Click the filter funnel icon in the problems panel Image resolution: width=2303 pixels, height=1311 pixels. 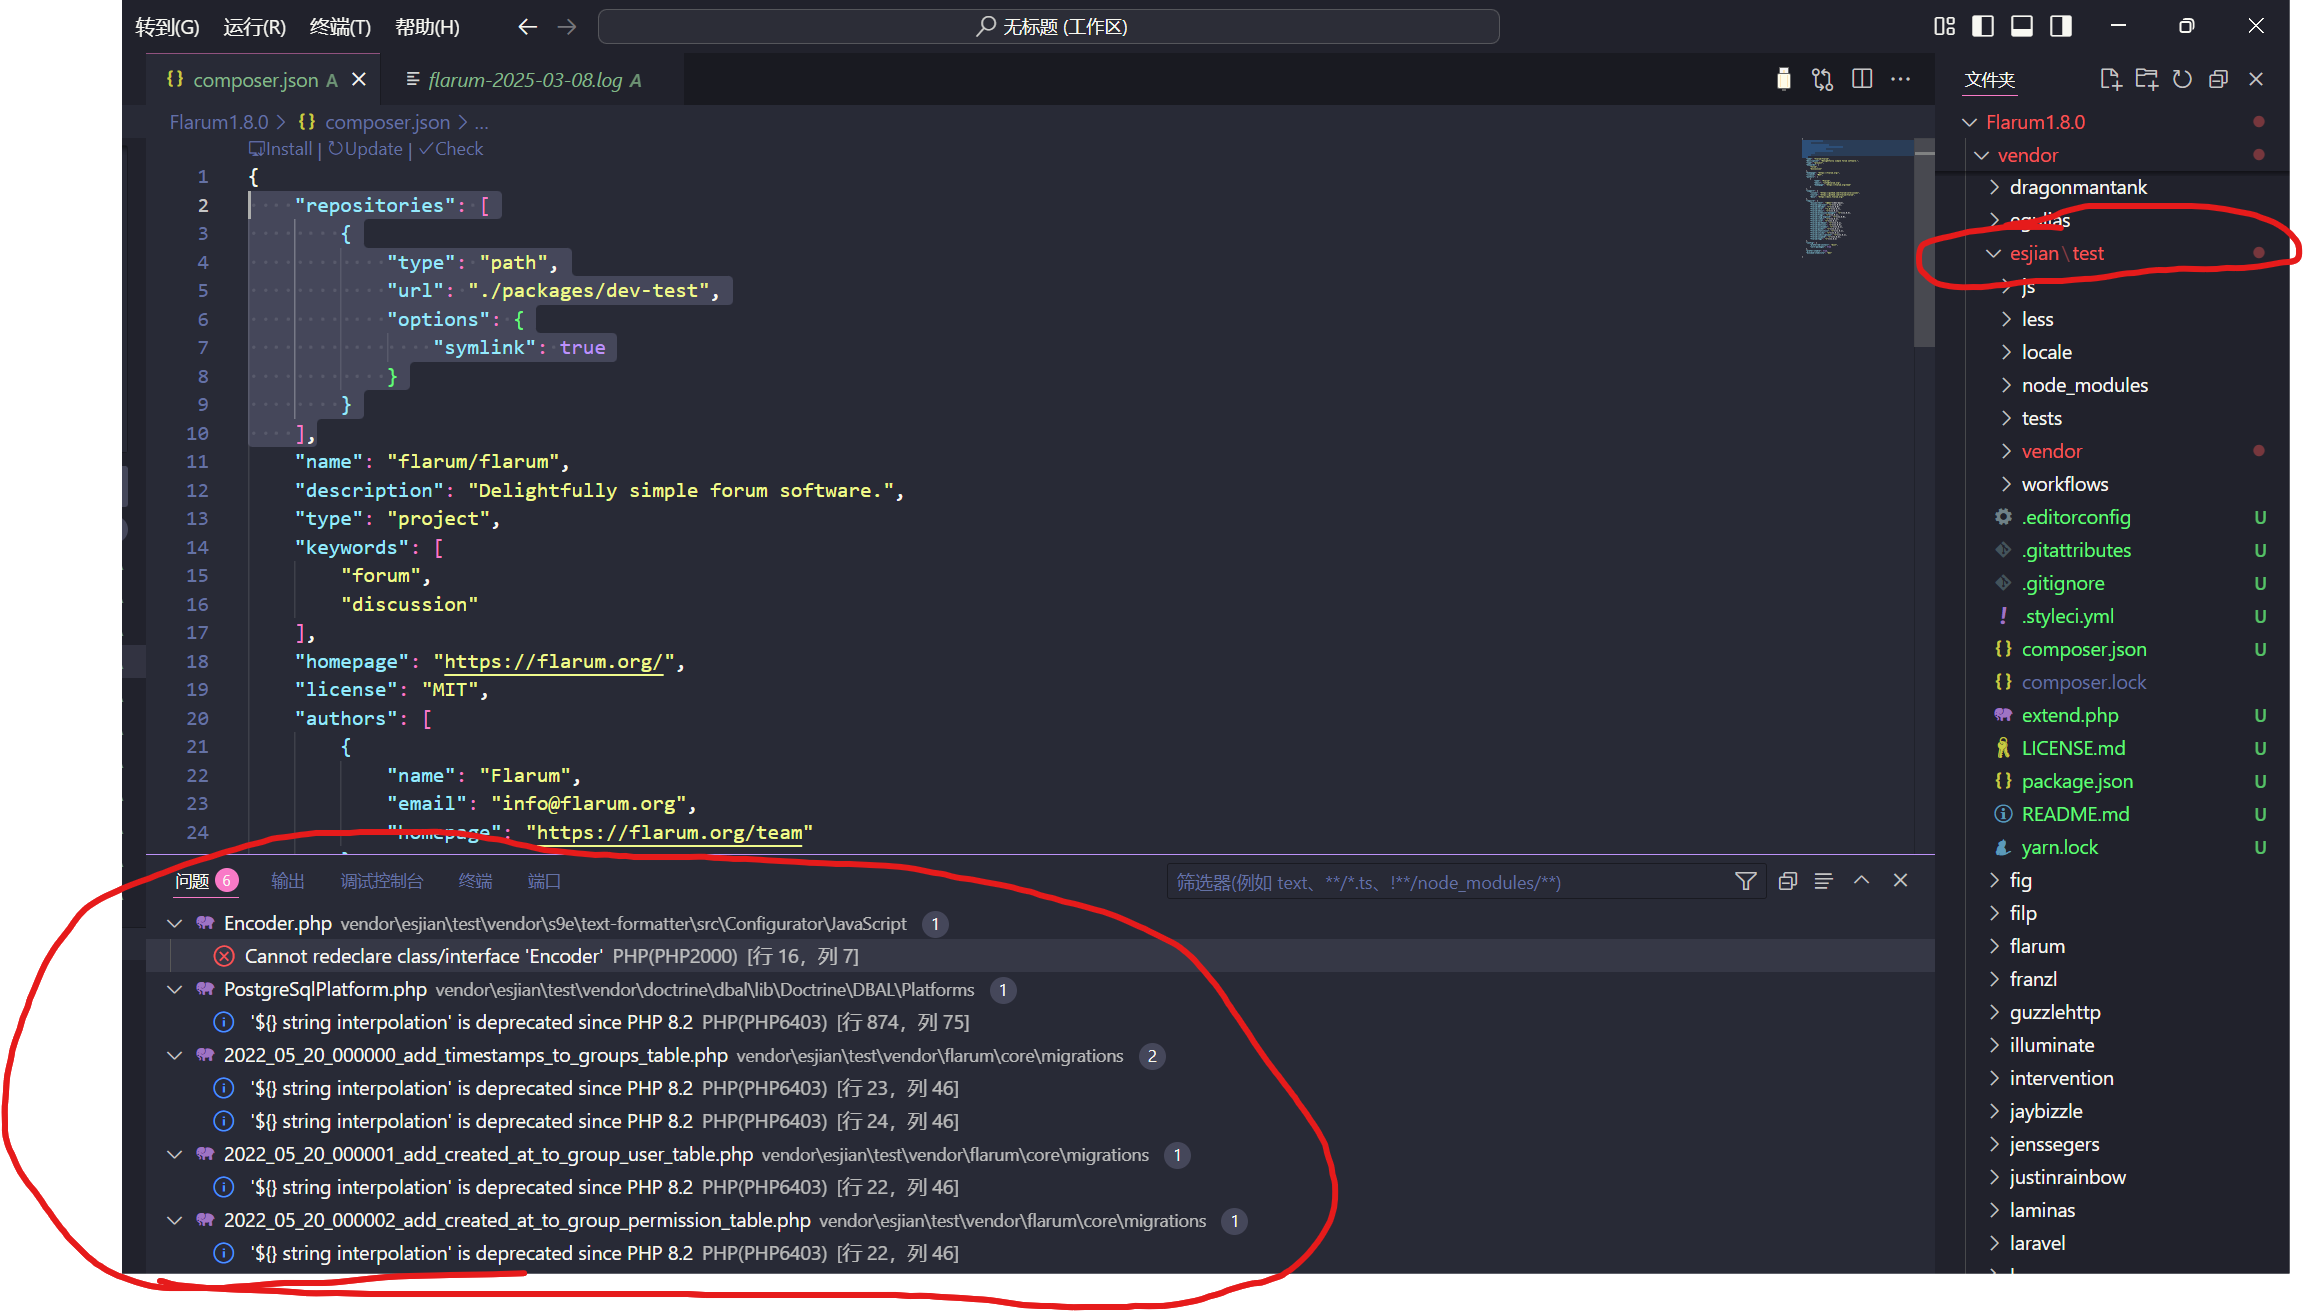click(1745, 881)
